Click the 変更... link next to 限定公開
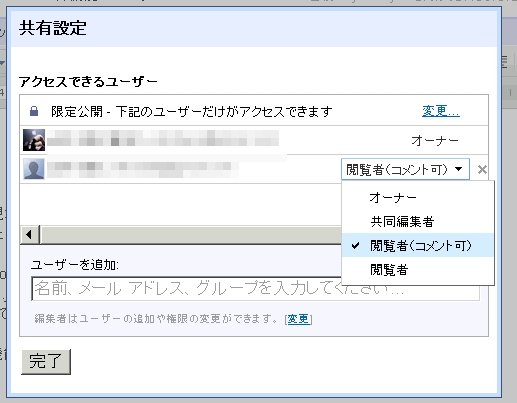517x403 pixels. pyautogui.click(x=441, y=111)
